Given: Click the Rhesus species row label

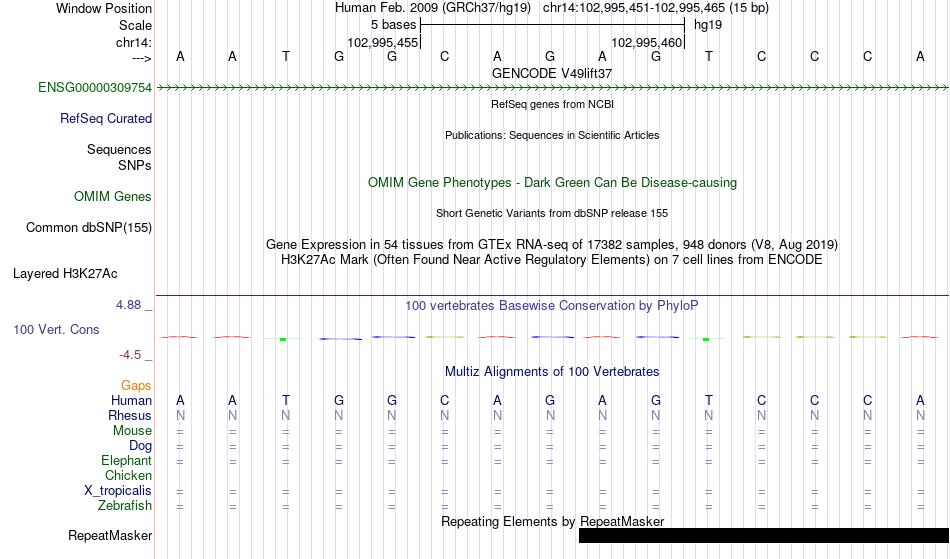Looking at the screenshot, I should click(x=130, y=415).
